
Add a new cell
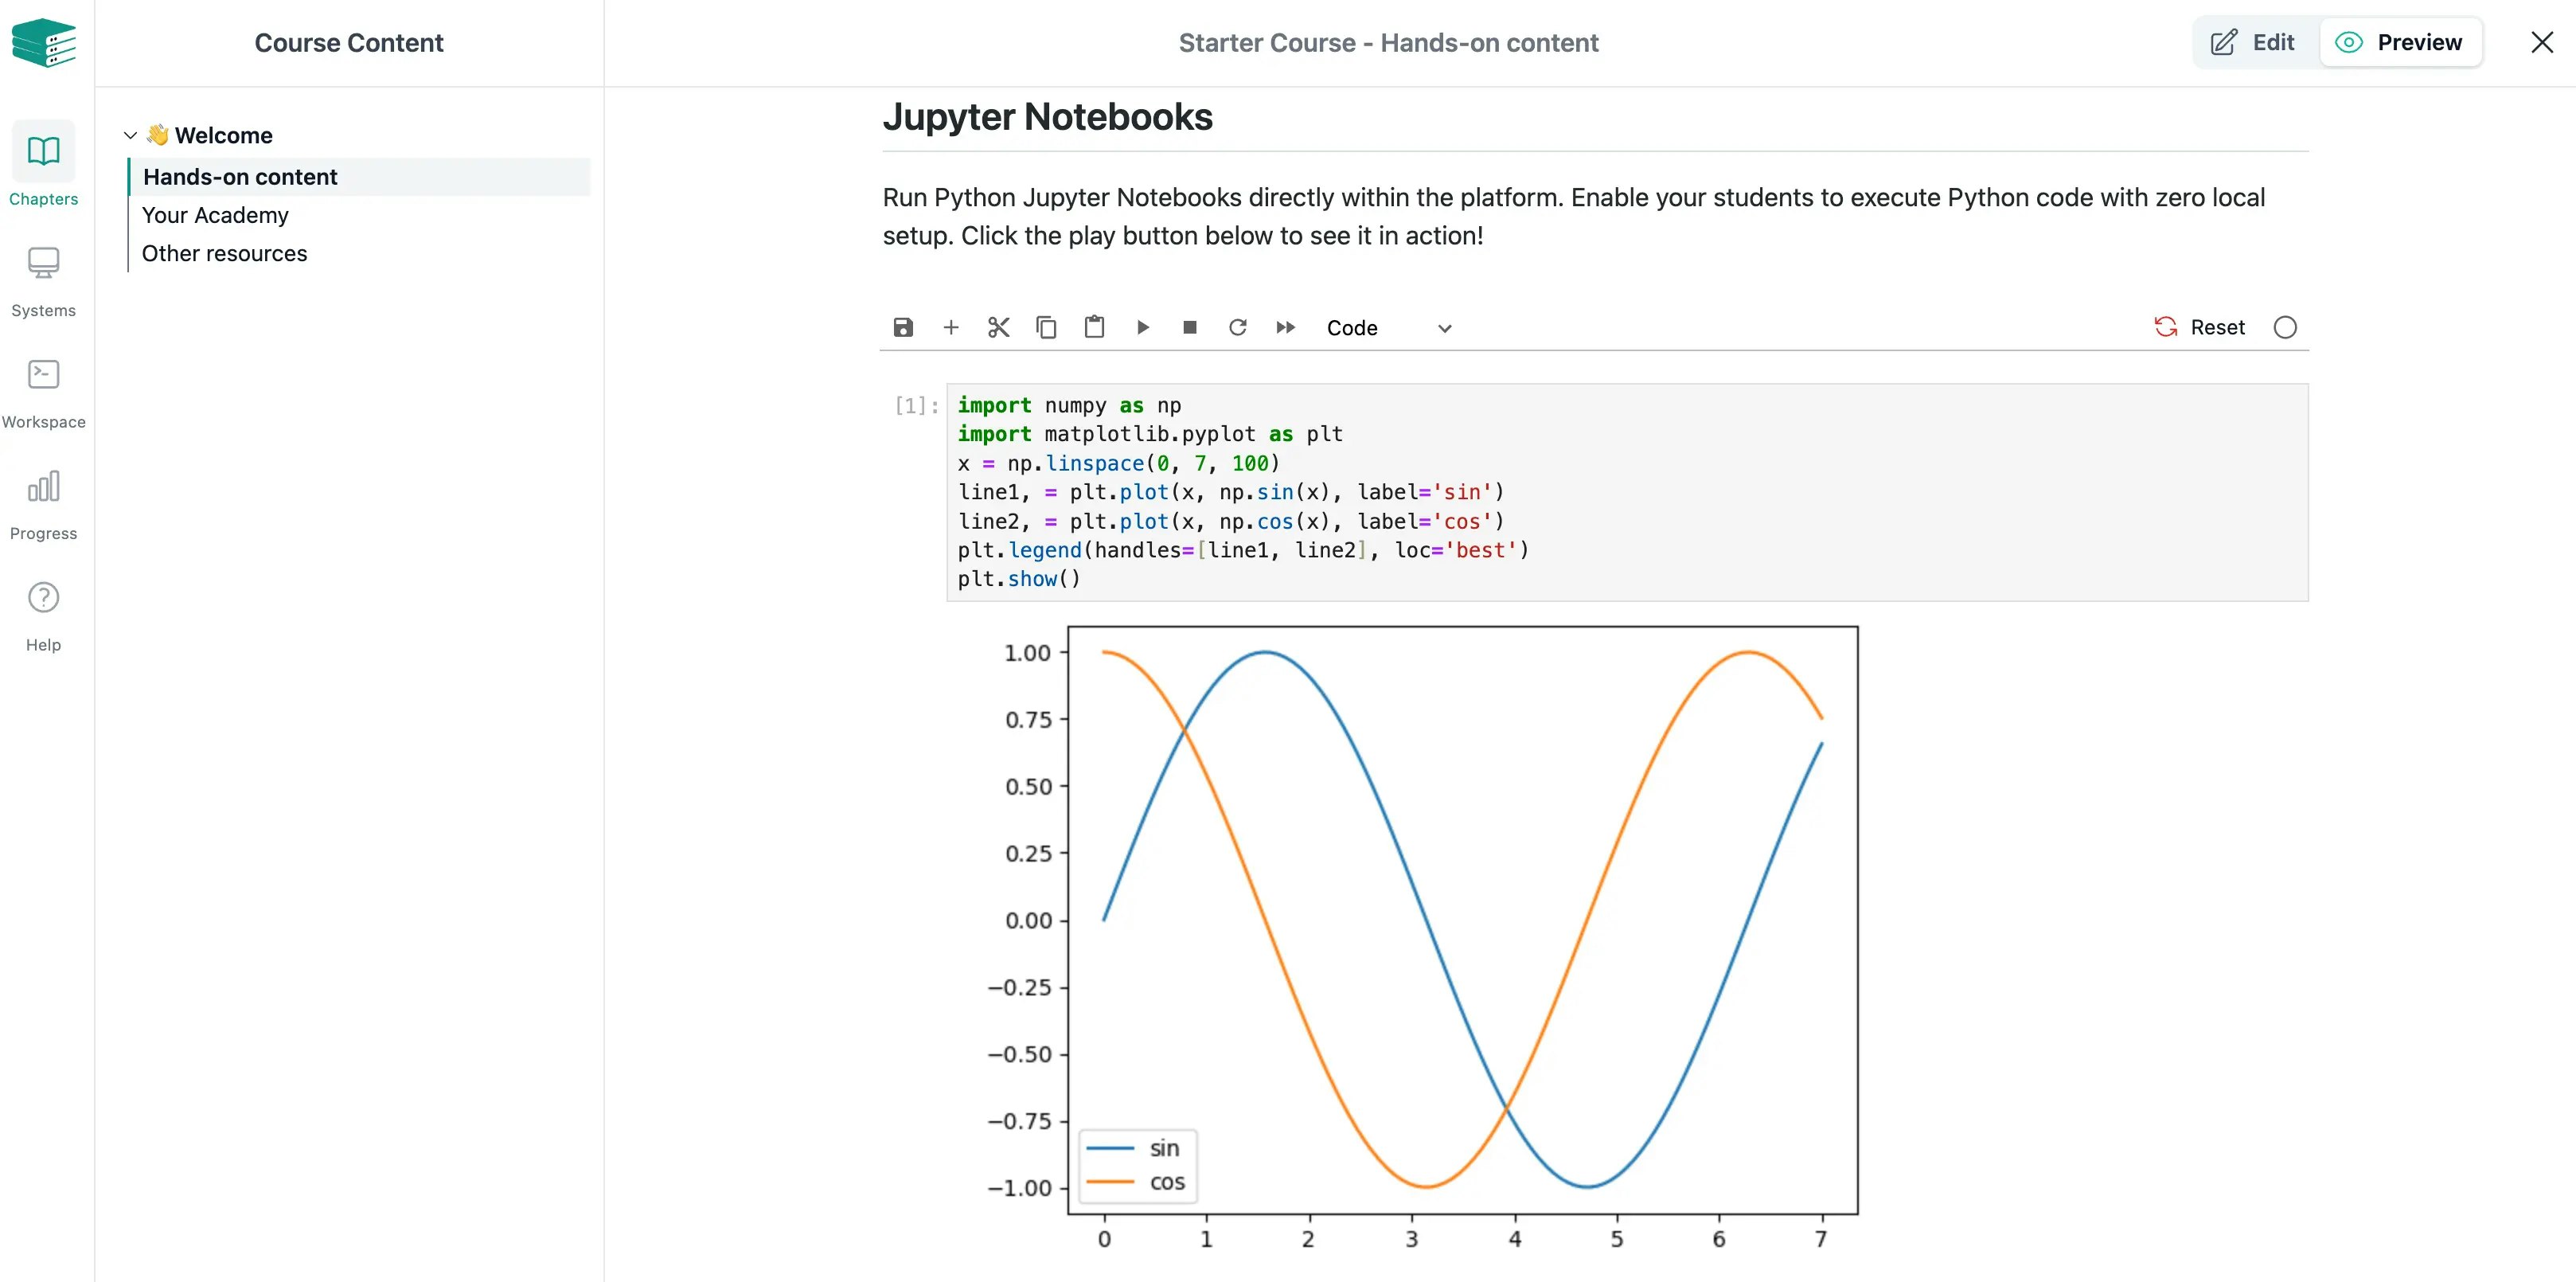950,327
